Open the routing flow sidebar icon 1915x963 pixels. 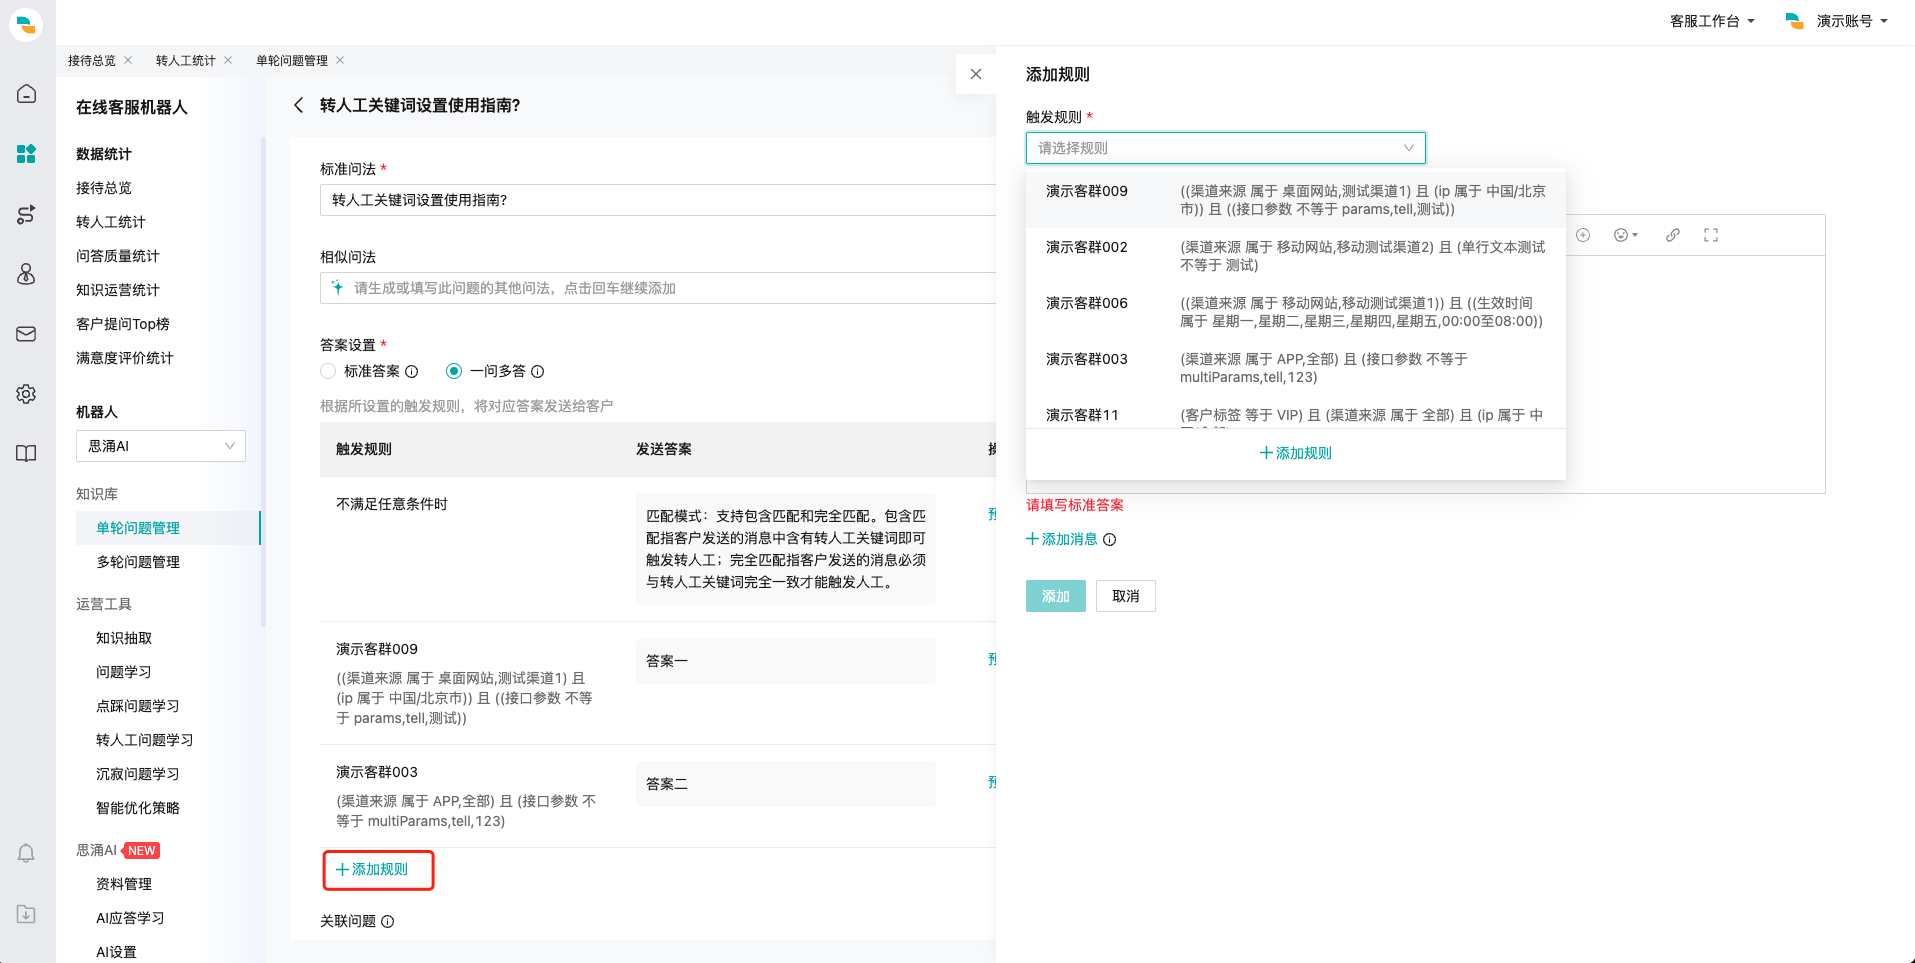click(x=27, y=214)
